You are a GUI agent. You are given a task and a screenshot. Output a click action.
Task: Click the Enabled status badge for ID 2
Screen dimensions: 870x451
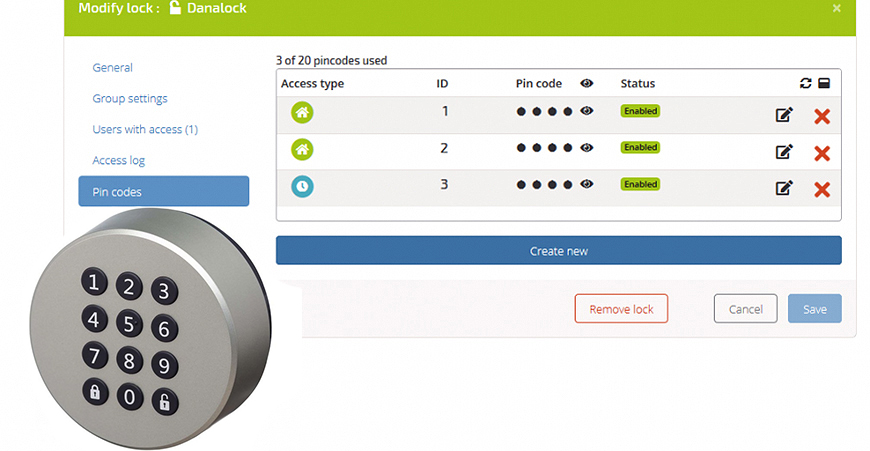coord(640,148)
